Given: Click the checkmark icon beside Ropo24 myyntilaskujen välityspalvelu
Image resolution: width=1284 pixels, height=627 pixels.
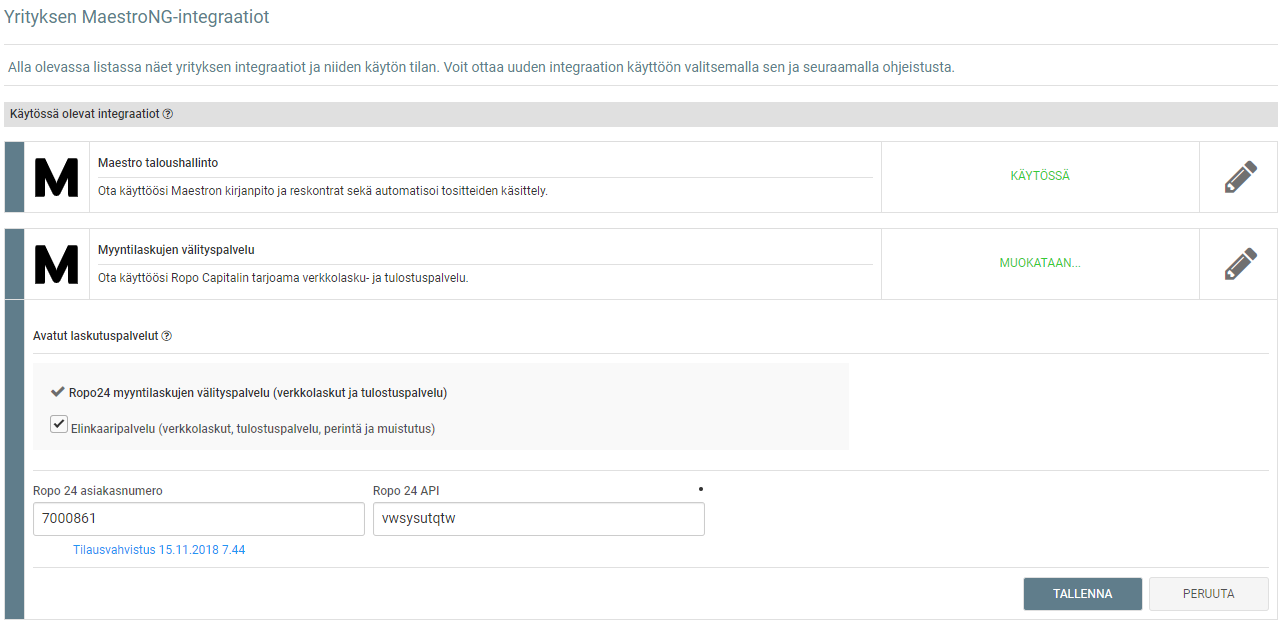Looking at the screenshot, I should tap(57, 392).
